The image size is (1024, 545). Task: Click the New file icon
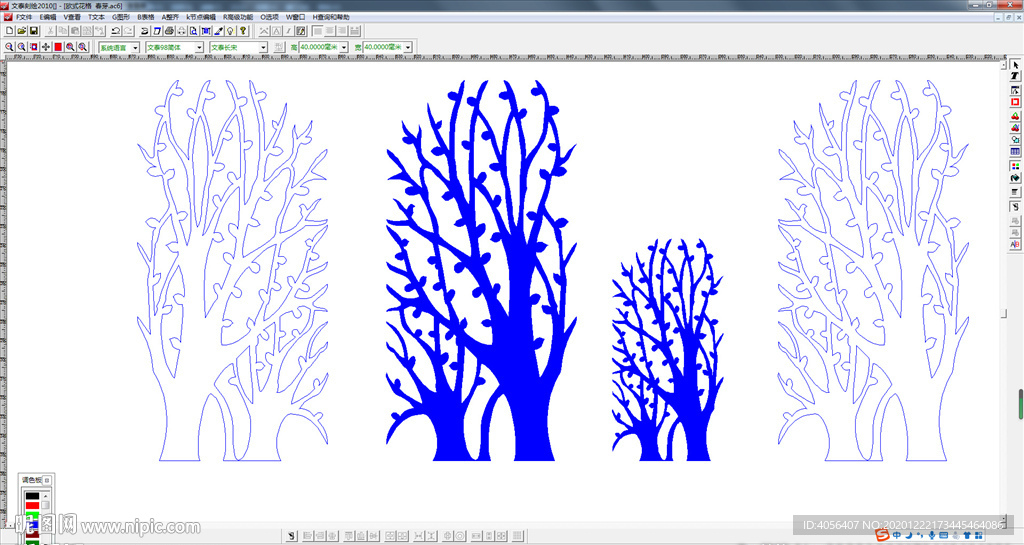(x=9, y=31)
